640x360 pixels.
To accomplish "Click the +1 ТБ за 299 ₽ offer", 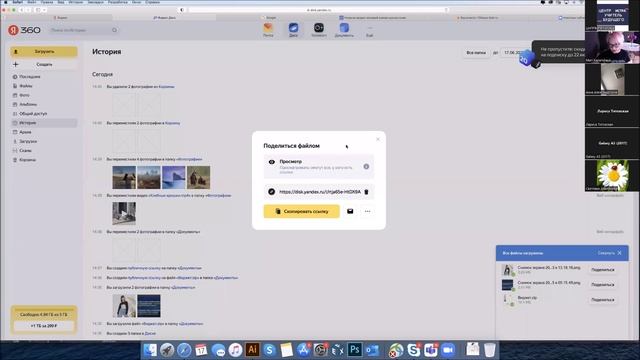I will coord(44,326).
